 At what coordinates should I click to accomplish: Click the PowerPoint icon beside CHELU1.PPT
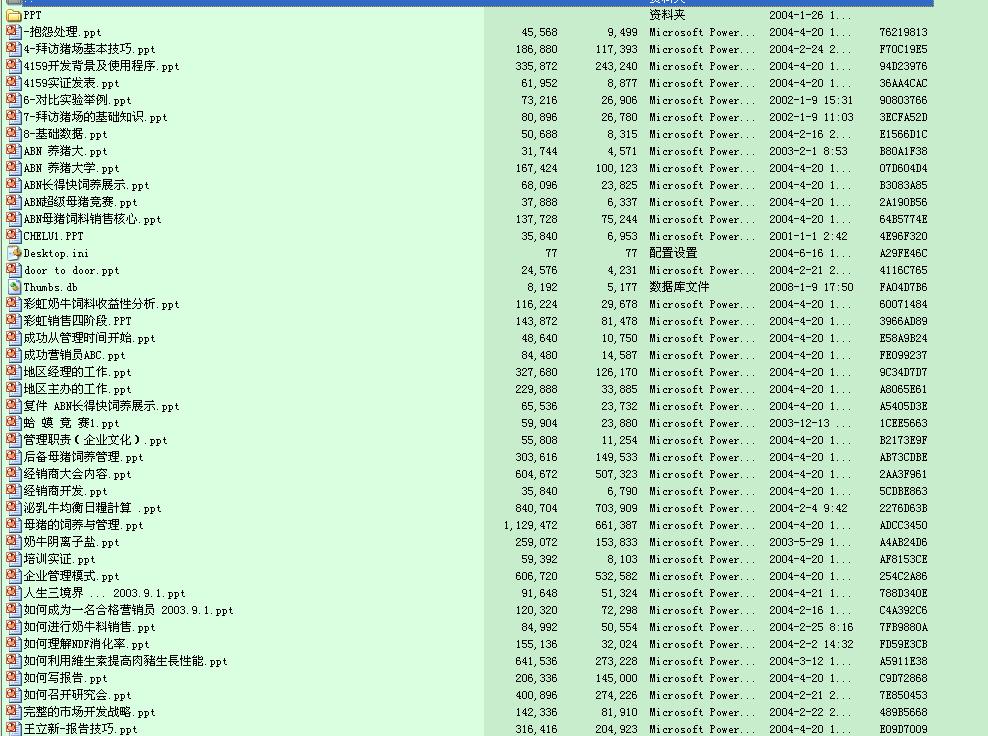click(14, 236)
